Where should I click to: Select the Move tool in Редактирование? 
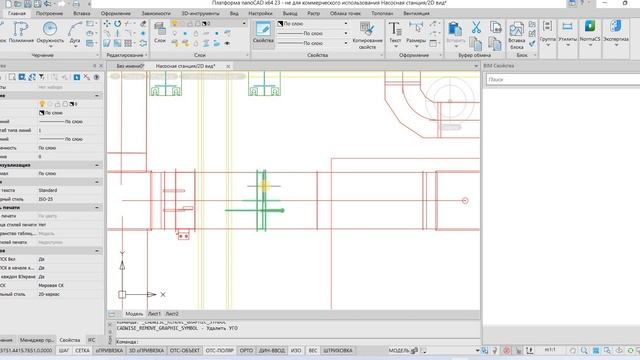pos(107,24)
